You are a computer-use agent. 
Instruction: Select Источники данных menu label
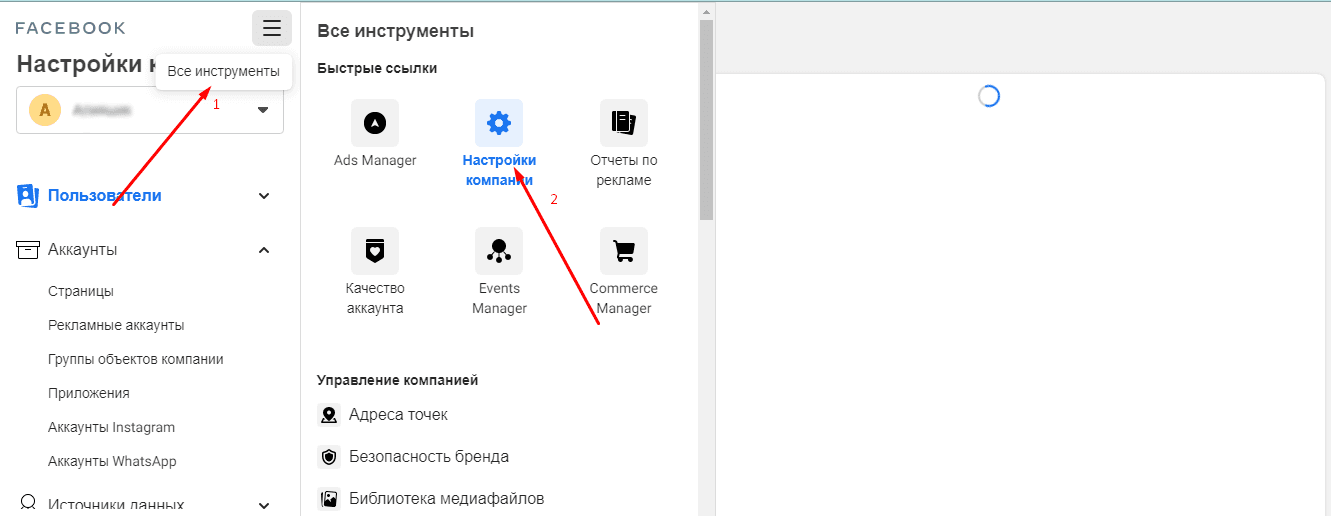pyautogui.click(x=116, y=506)
